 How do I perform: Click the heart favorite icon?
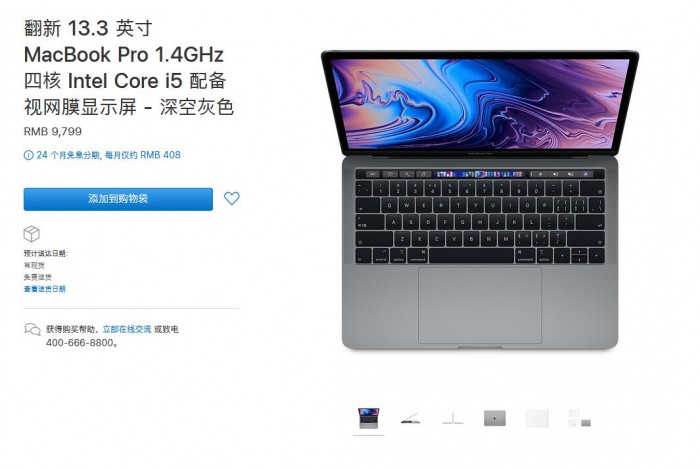[232, 198]
